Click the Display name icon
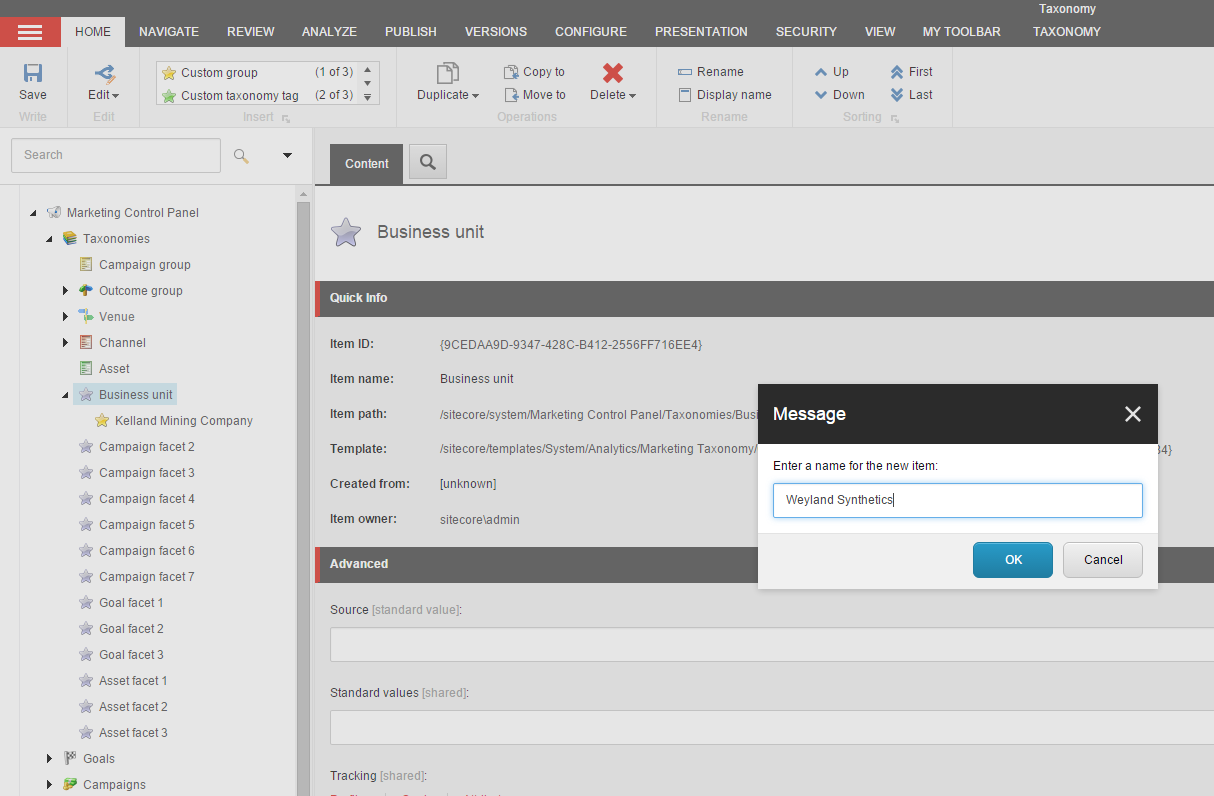Screen dimensions: 1214x796 tap(685, 95)
